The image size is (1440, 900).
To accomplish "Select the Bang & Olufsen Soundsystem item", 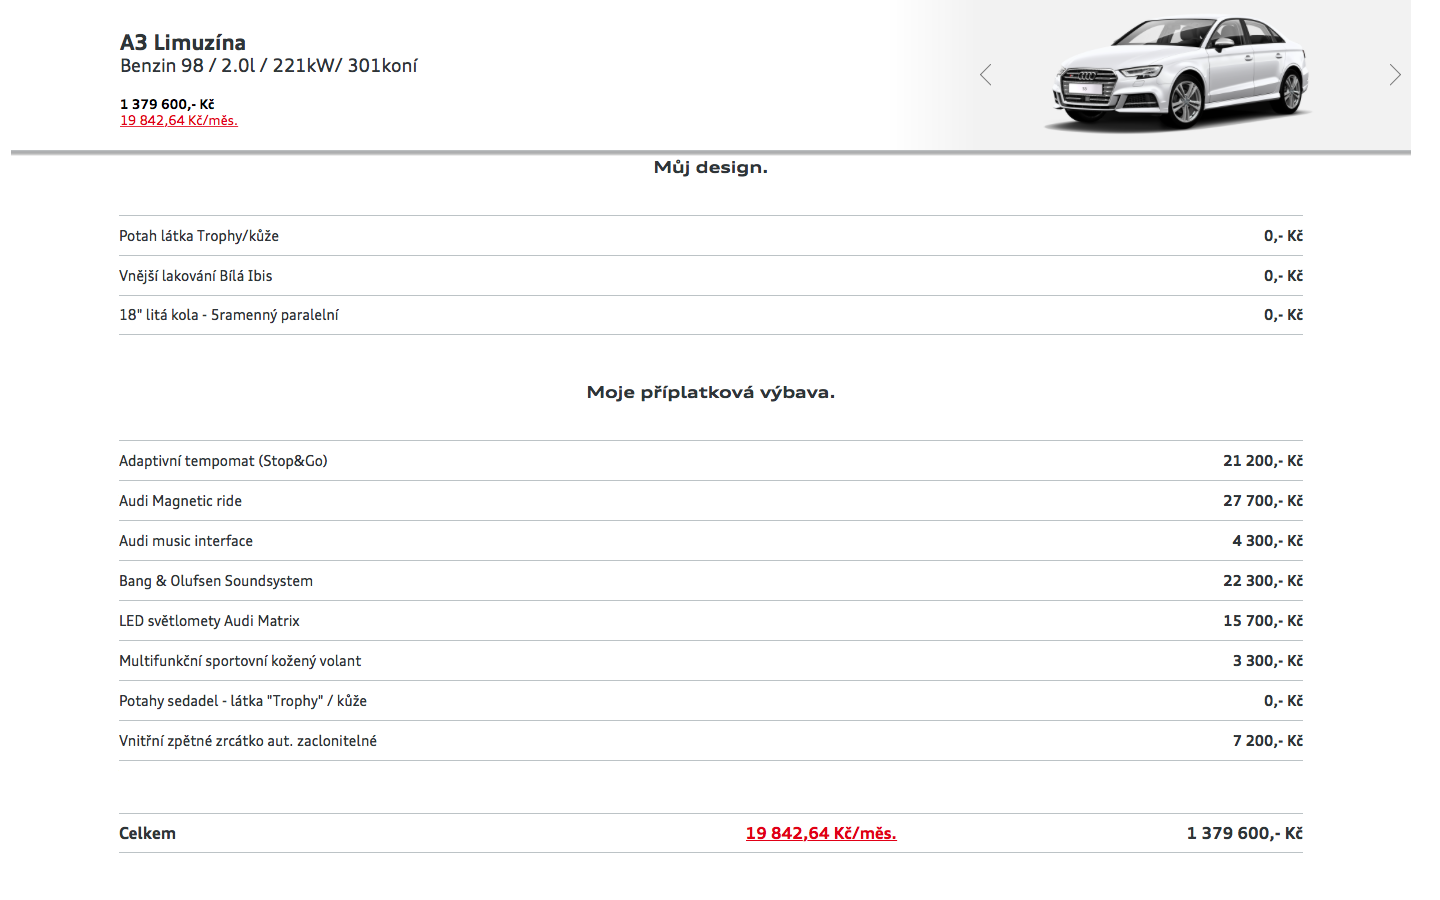I will (216, 581).
